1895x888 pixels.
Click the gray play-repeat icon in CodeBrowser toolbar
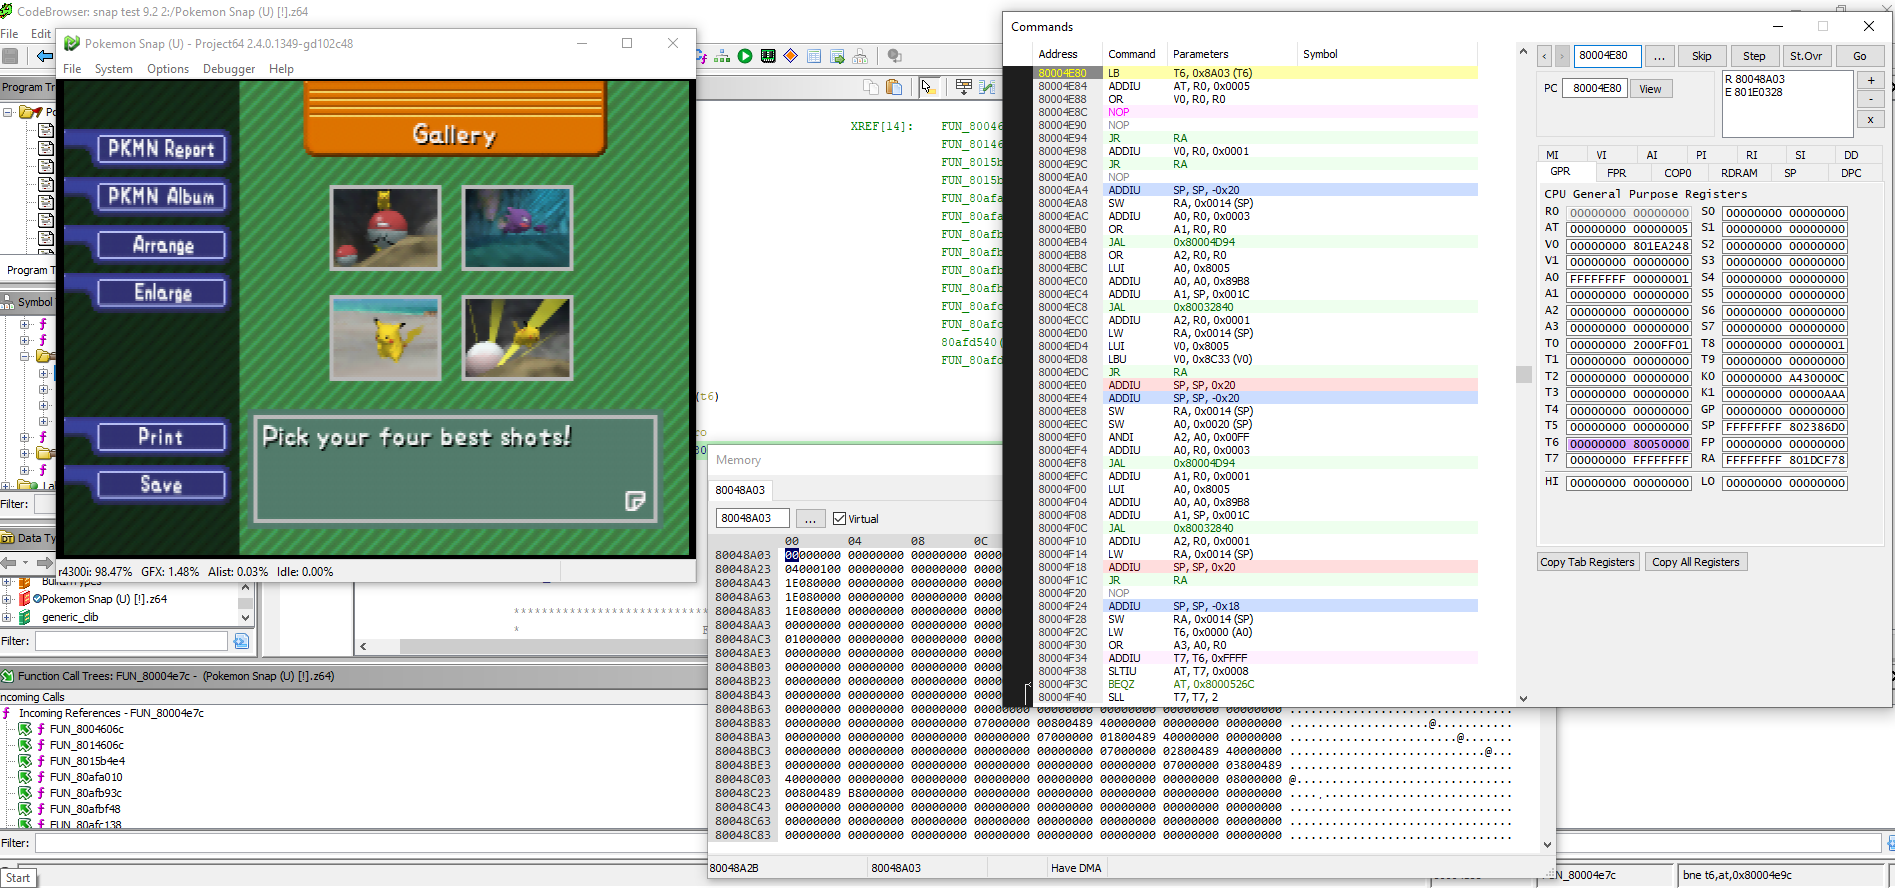pyautogui.click(x=895, y=56)
